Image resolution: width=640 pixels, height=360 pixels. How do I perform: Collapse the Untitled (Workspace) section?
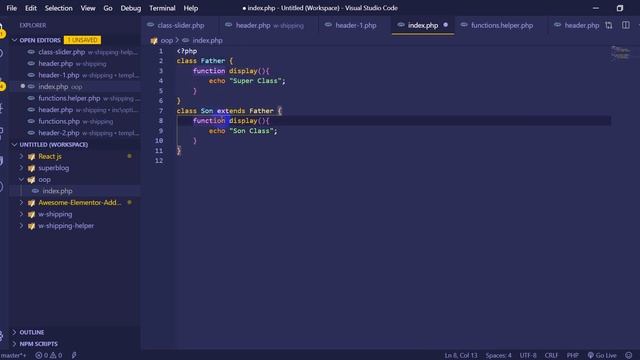click(15, 145)
